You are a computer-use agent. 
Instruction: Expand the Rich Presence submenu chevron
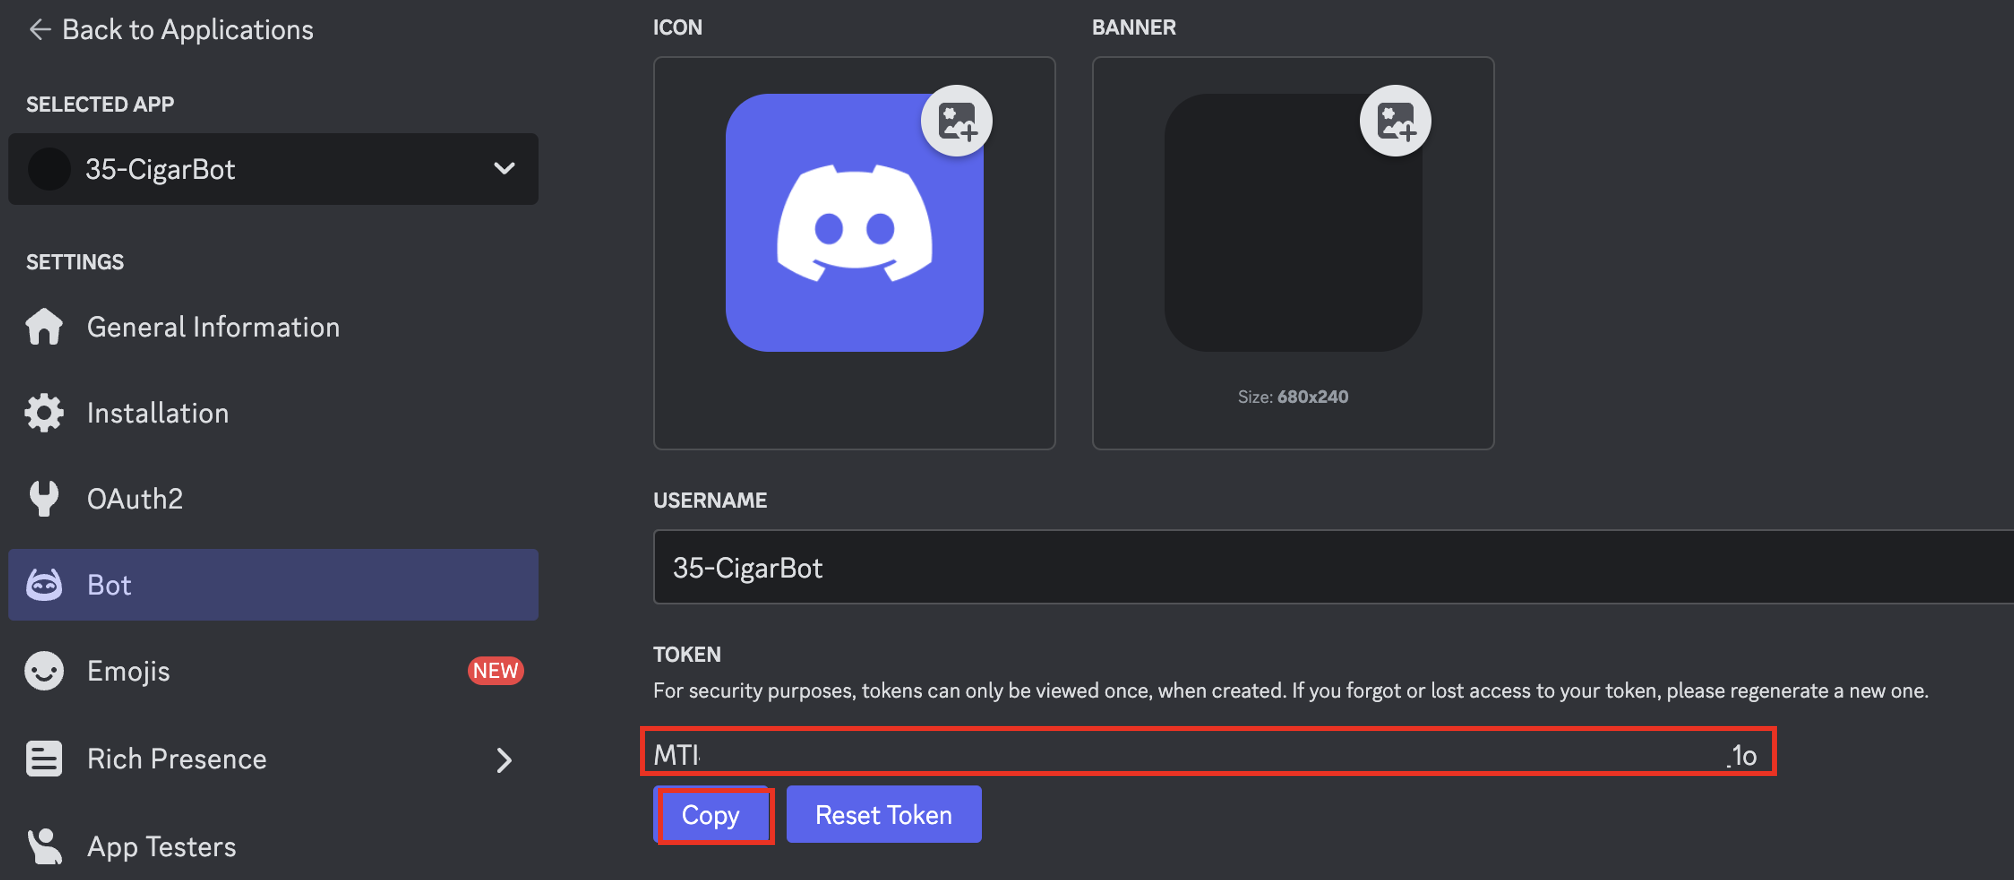click(504, 760)
